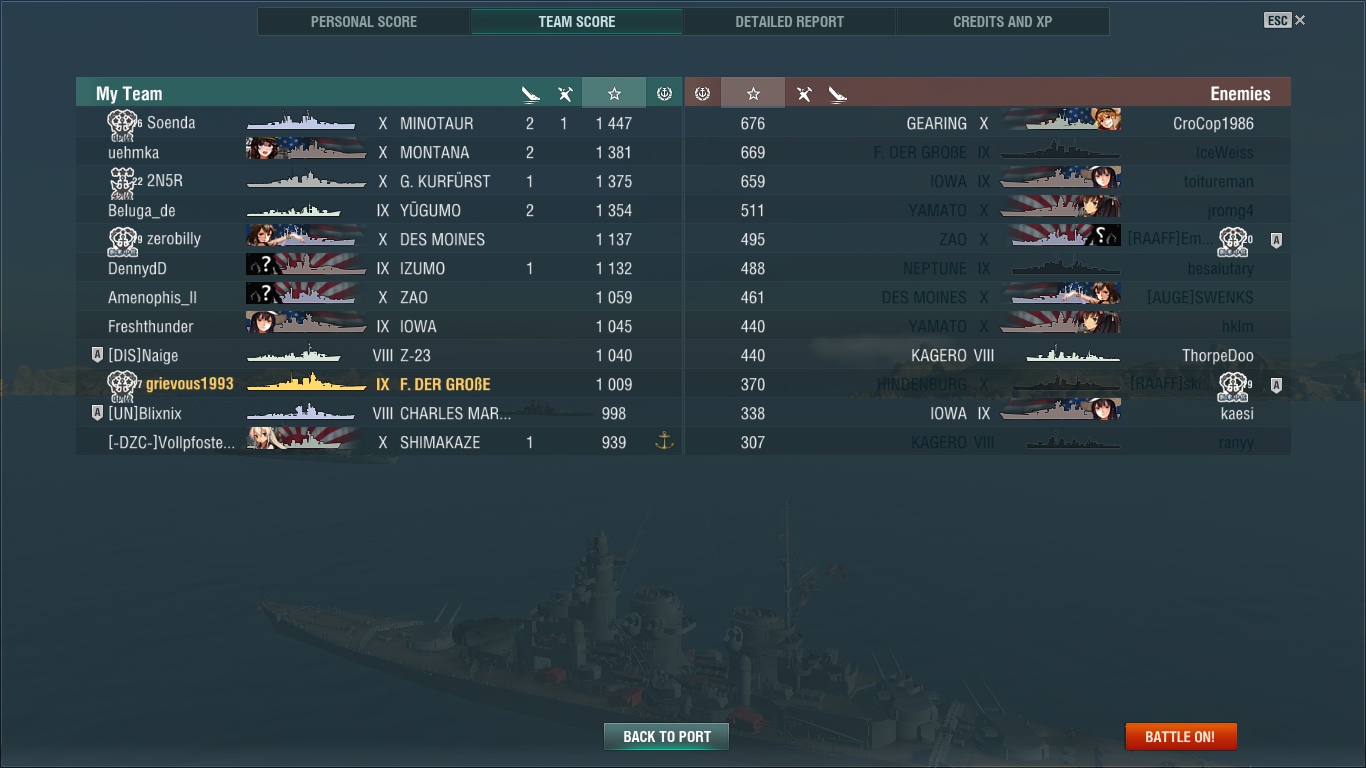Select enemy player CroCop1986 Gearing row
The image size is (1366, 768).
tap(988, 123)
